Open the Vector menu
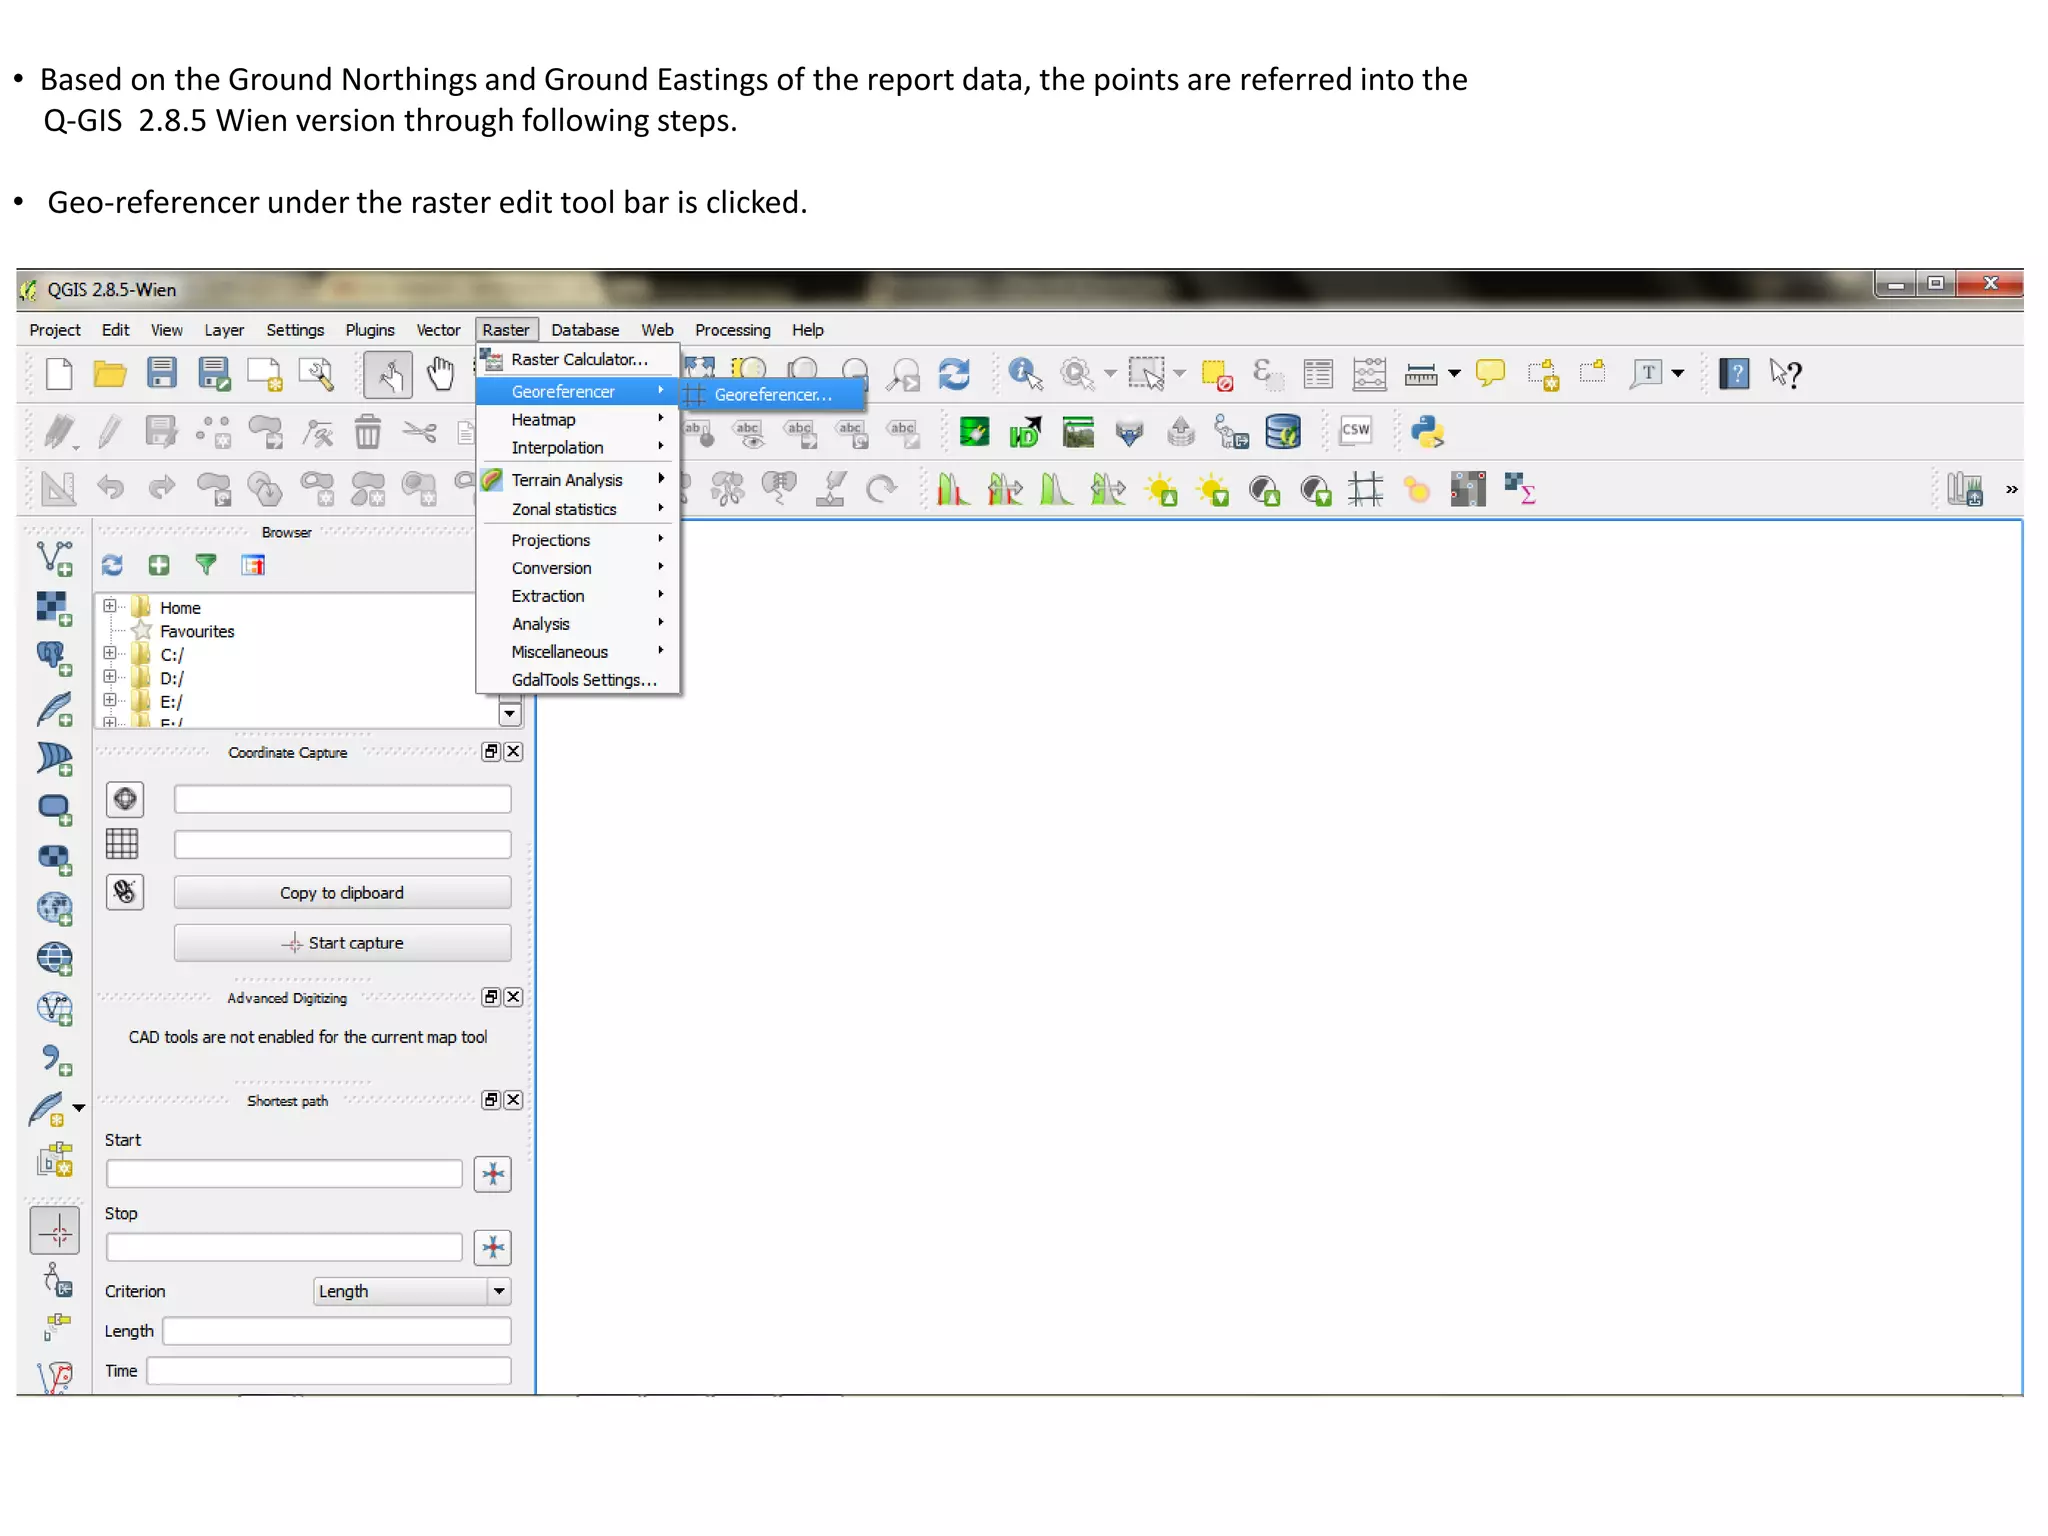 (438, 330)
